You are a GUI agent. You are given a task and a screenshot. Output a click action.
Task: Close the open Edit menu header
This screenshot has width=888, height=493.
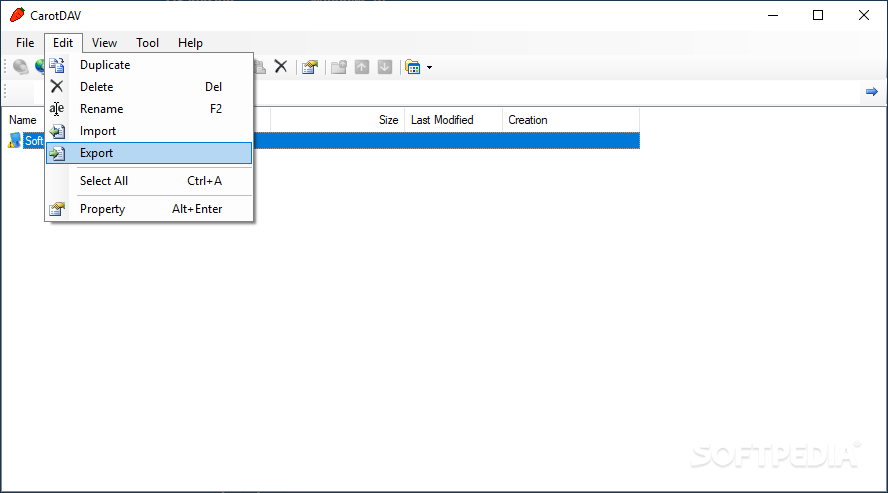coord(63,43)
